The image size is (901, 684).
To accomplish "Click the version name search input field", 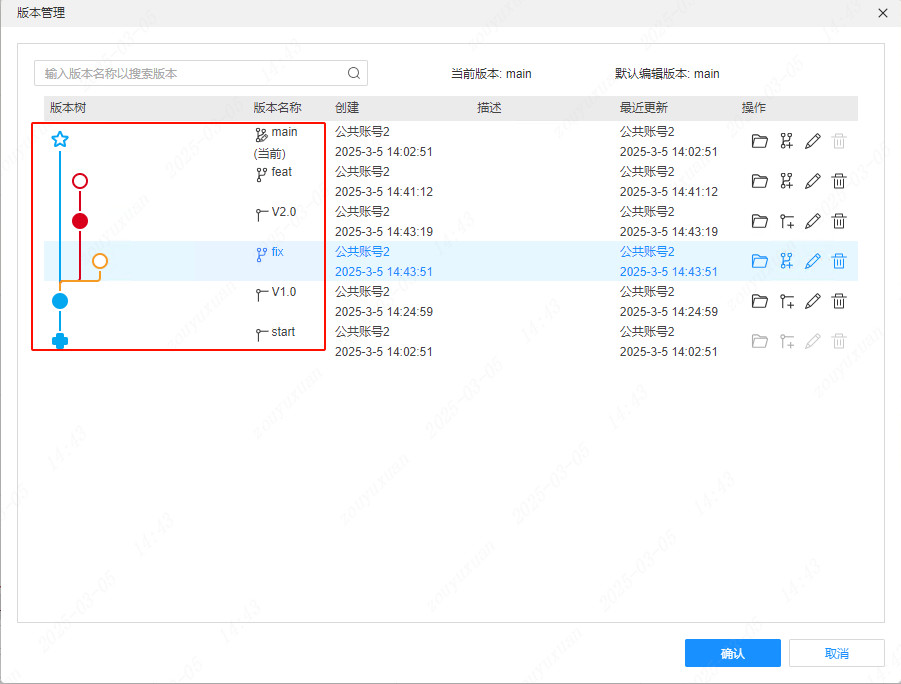I will click(180, 73).
